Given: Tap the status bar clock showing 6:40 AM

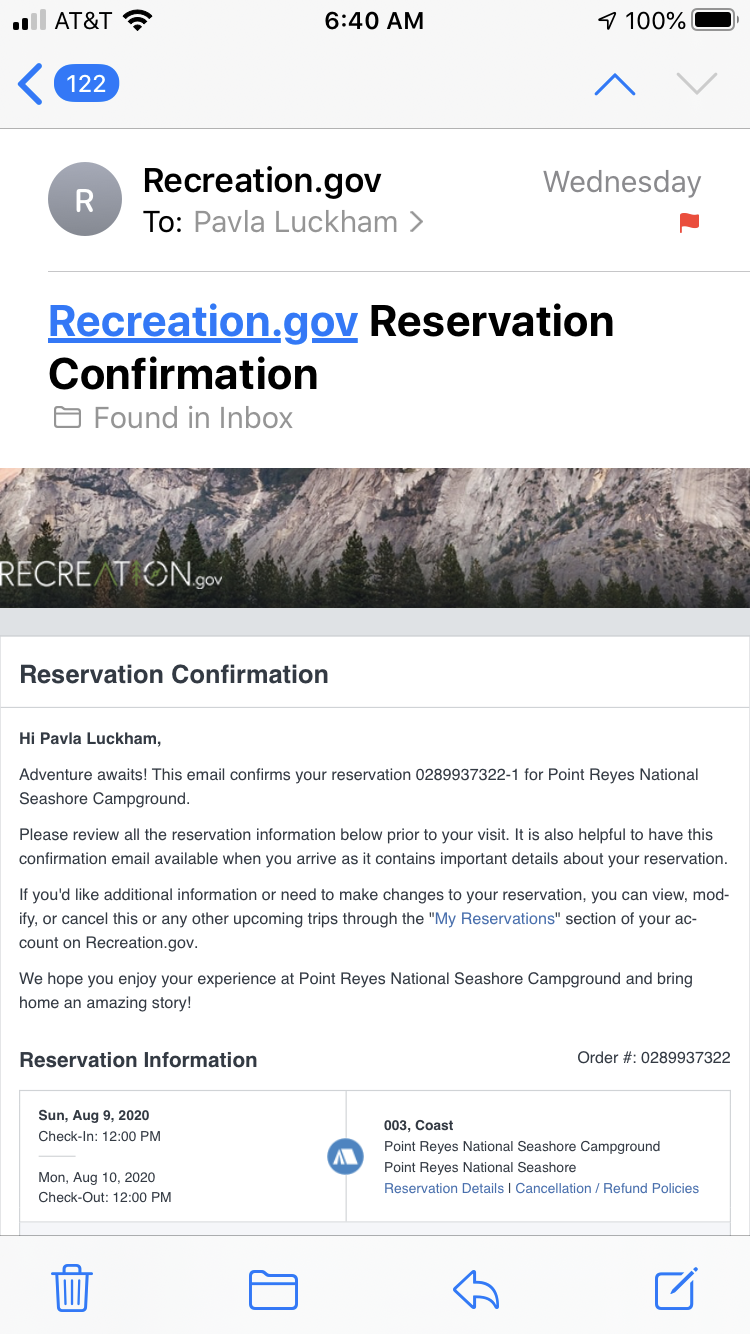Looking at the screenshot, I should pyautogui.click(x=374, y=21).
